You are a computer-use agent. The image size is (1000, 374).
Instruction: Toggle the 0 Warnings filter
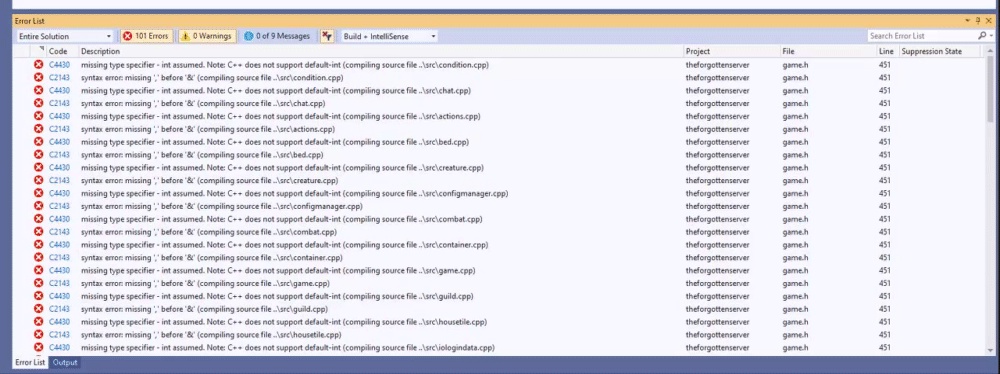207,36
